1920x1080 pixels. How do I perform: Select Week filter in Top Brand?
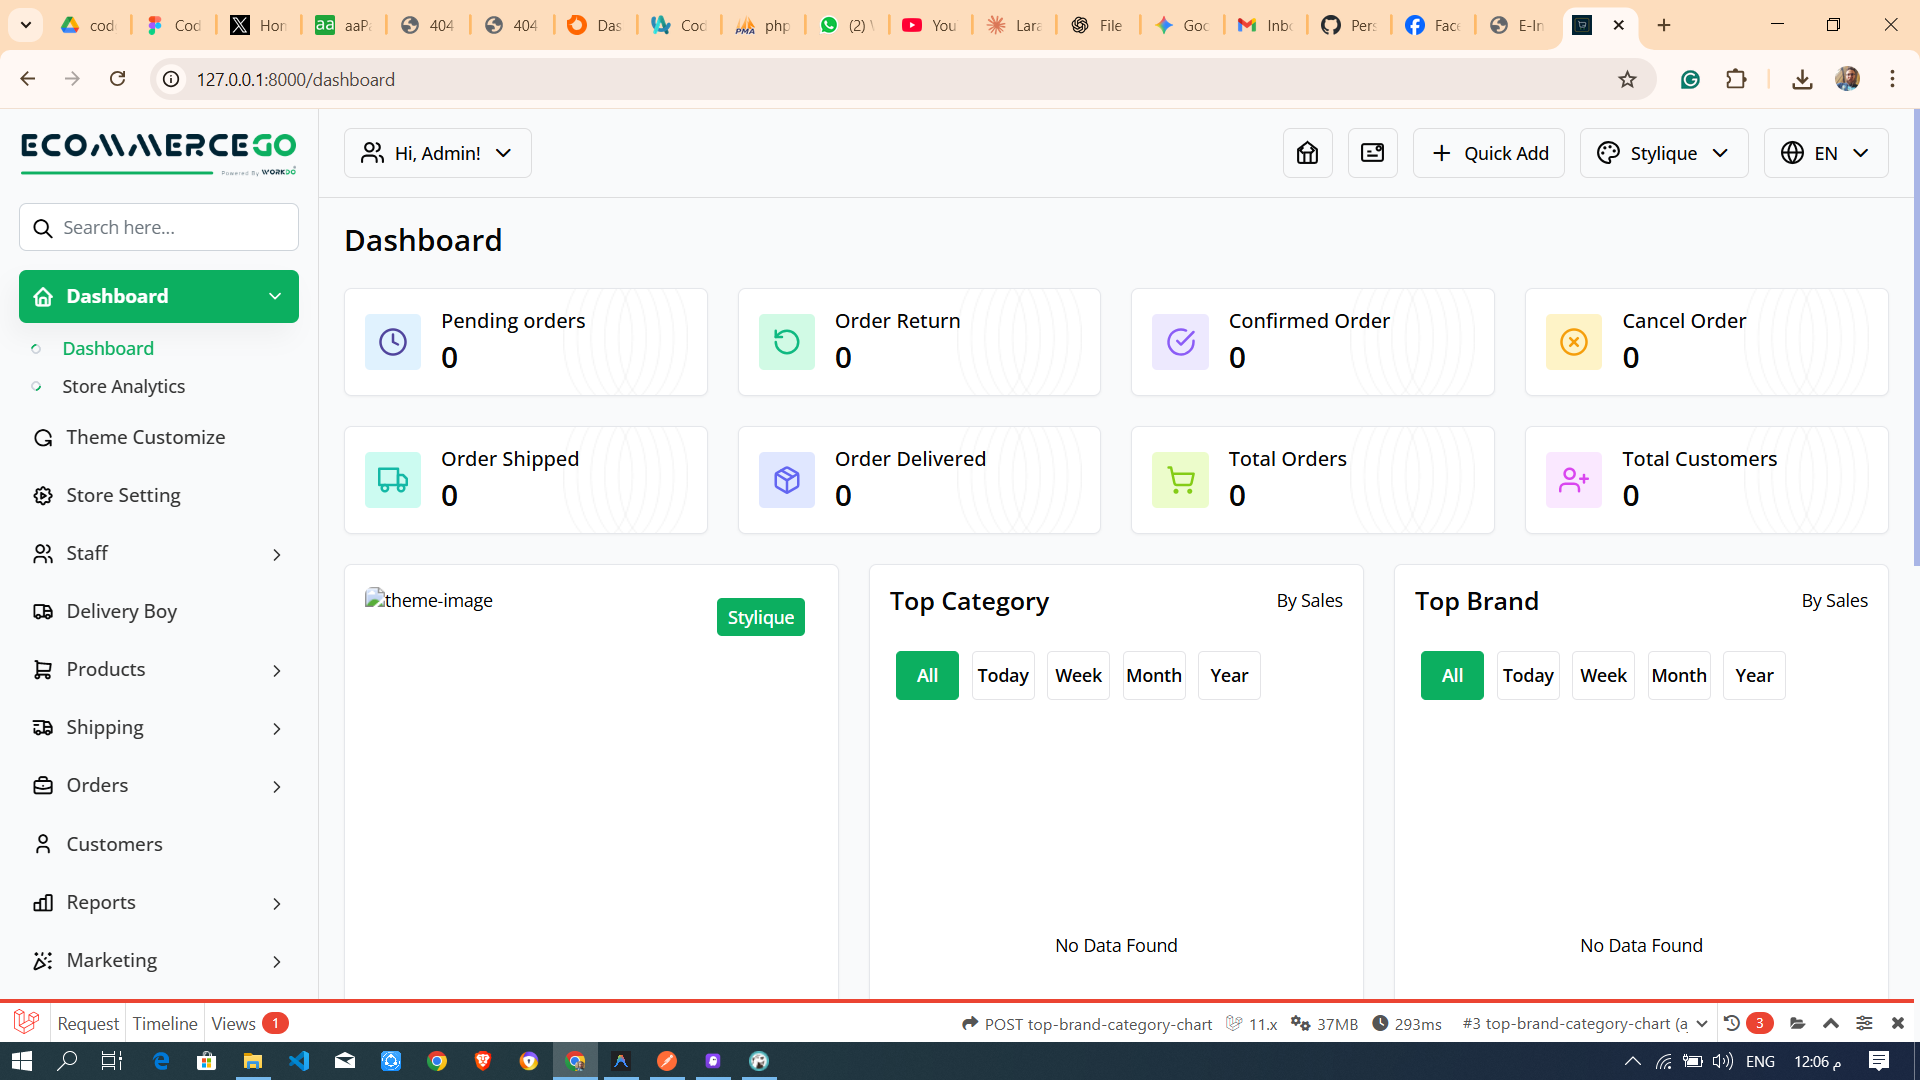click(x=1603, y=675)
